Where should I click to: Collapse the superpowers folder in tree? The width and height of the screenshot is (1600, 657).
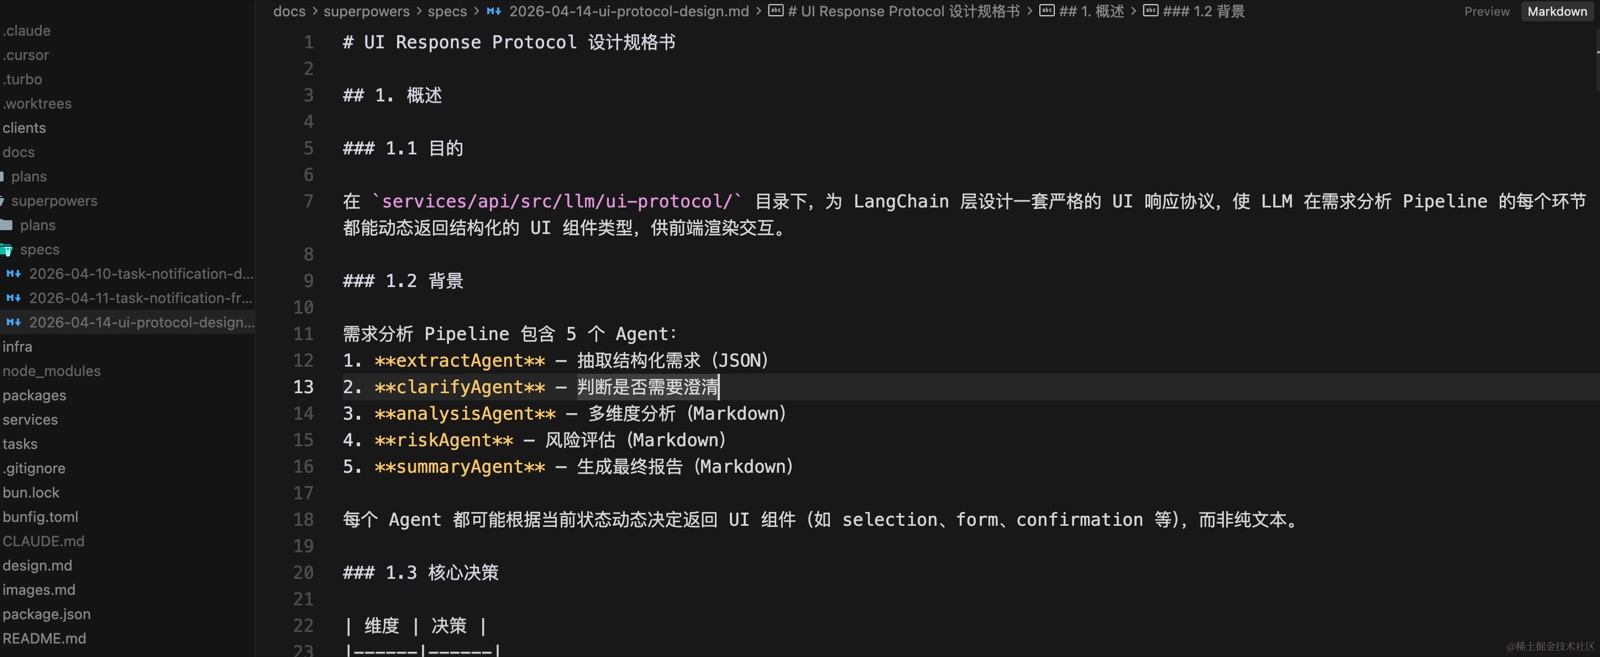[54, 201]
